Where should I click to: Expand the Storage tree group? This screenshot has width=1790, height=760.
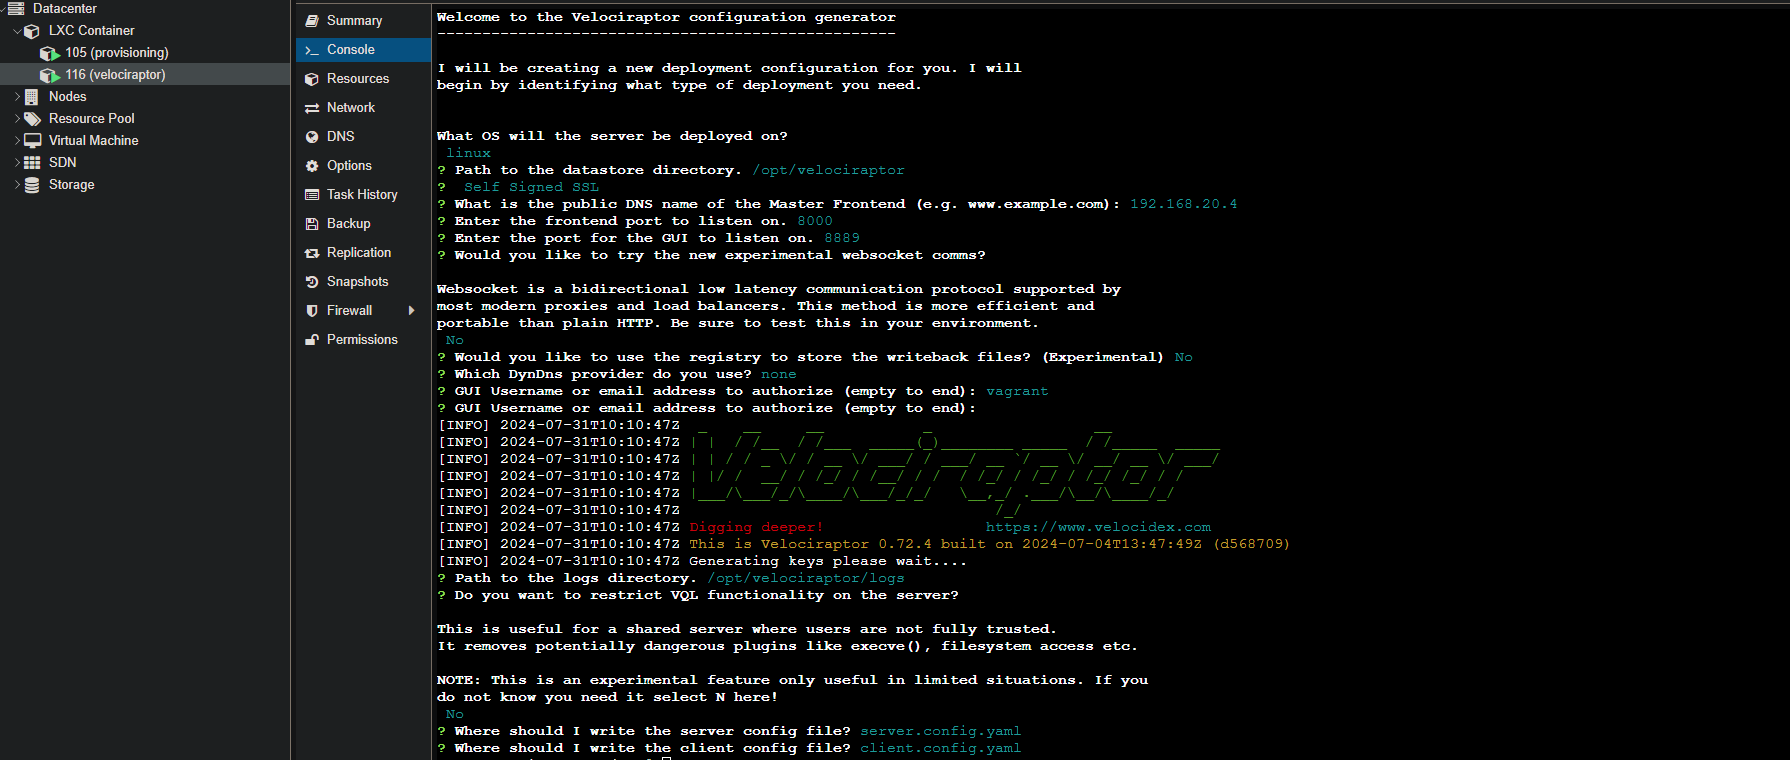17,185
